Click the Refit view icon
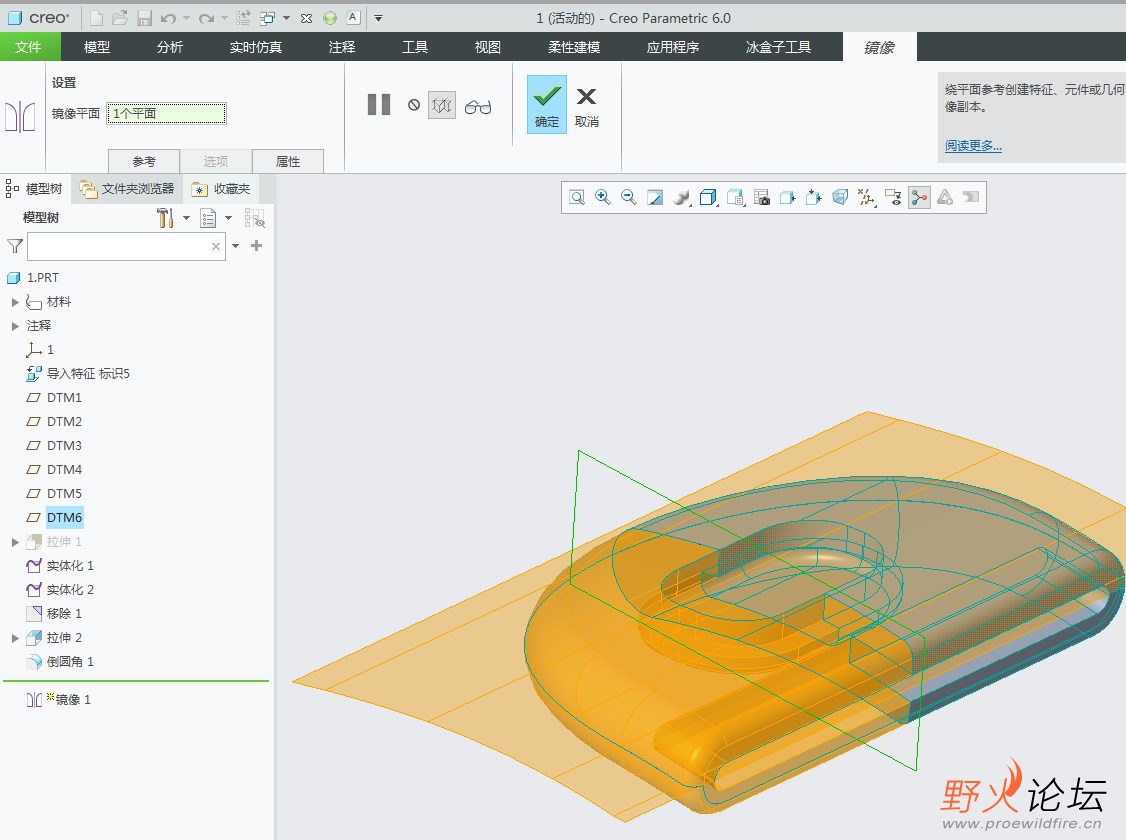This screenshot has width=1126, height=840. click(x=577, y=197)
